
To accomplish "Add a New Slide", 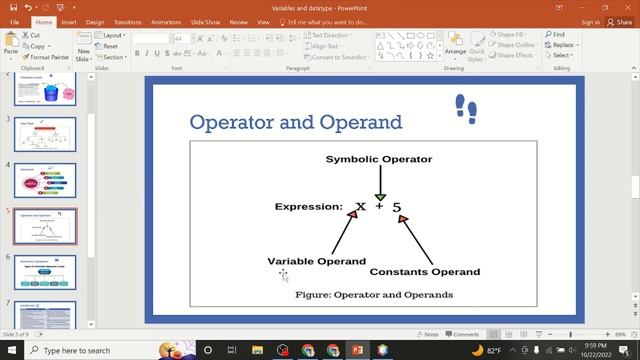I will tap(84, 47).
